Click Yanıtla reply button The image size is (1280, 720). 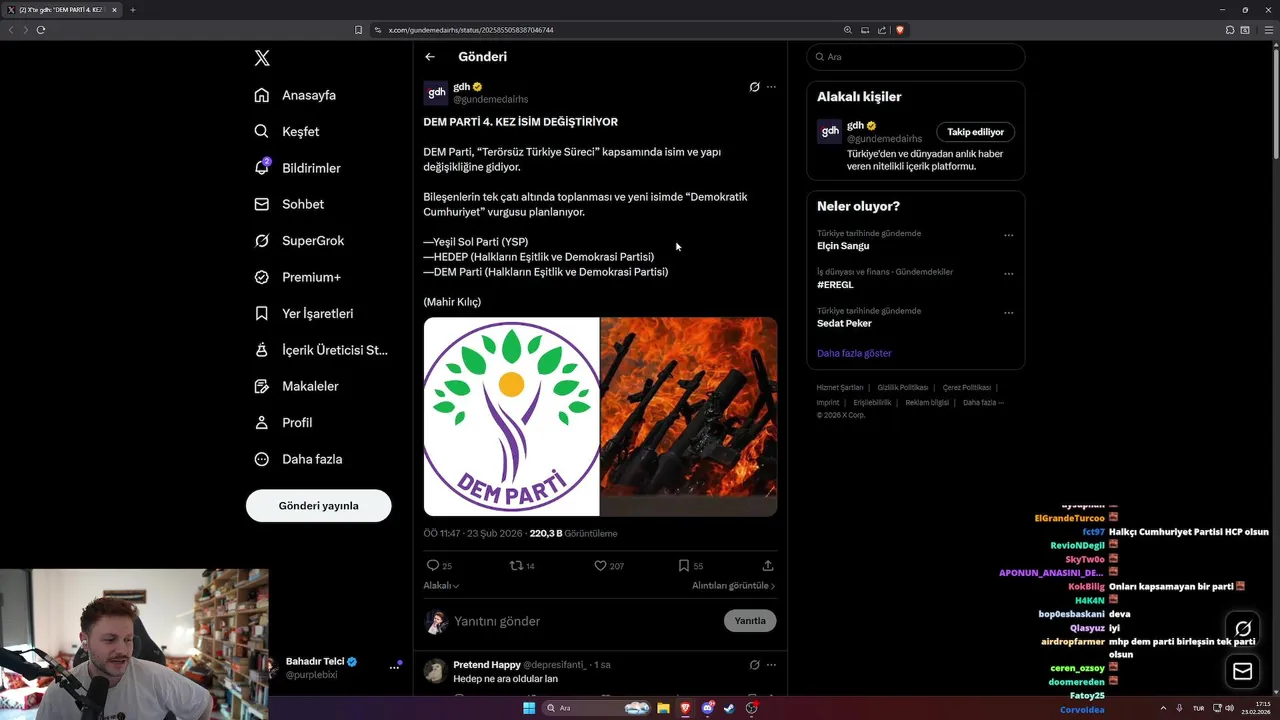tap(750, 621)
